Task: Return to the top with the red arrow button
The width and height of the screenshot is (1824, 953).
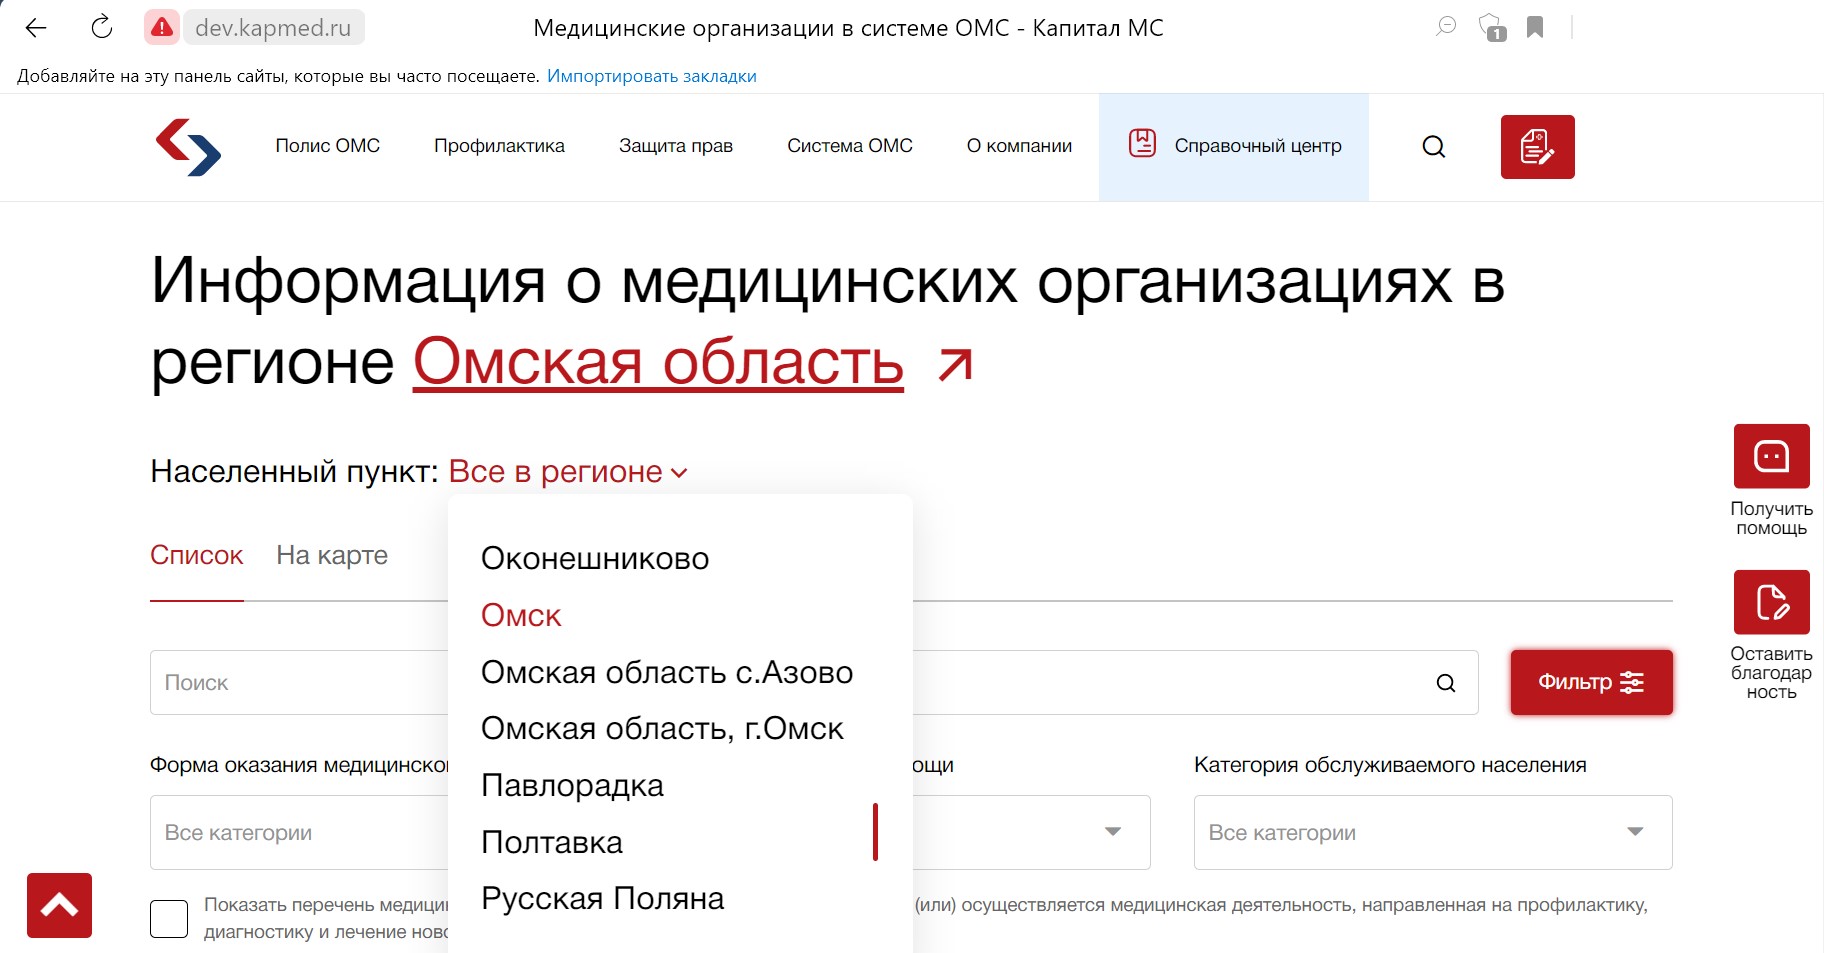Action: tap(59, 906)
